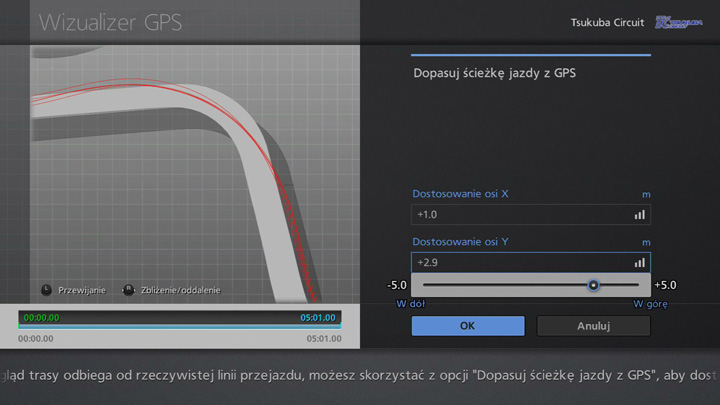The image size is (720, 405).
Task: Click the Tsukuba Circuit label
Action: point(607,22)
